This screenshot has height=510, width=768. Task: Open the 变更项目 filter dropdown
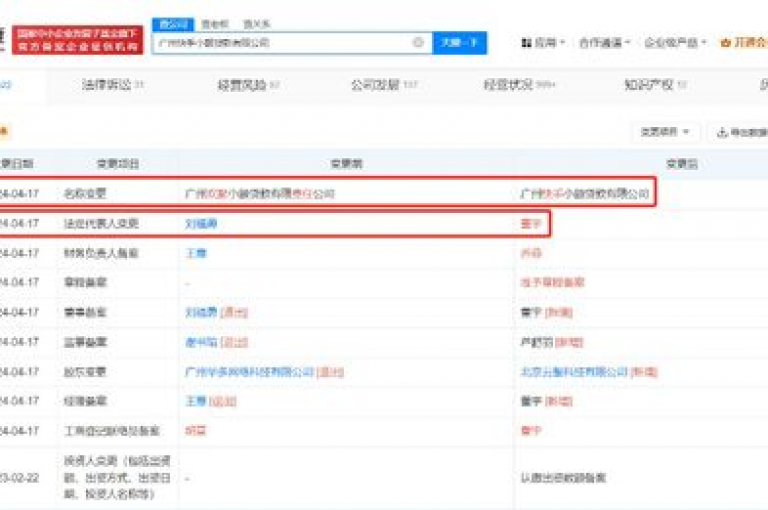[664, 132]
